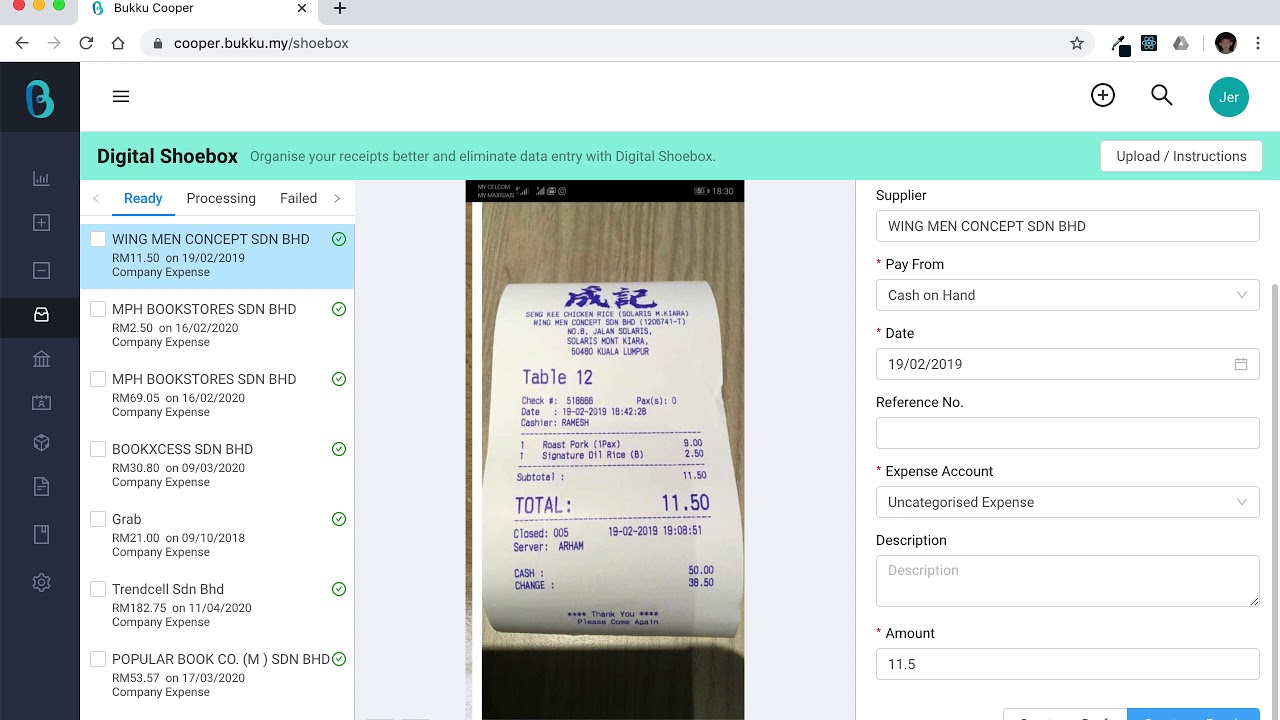Open a new browser tab

click(x=340, y=9)
